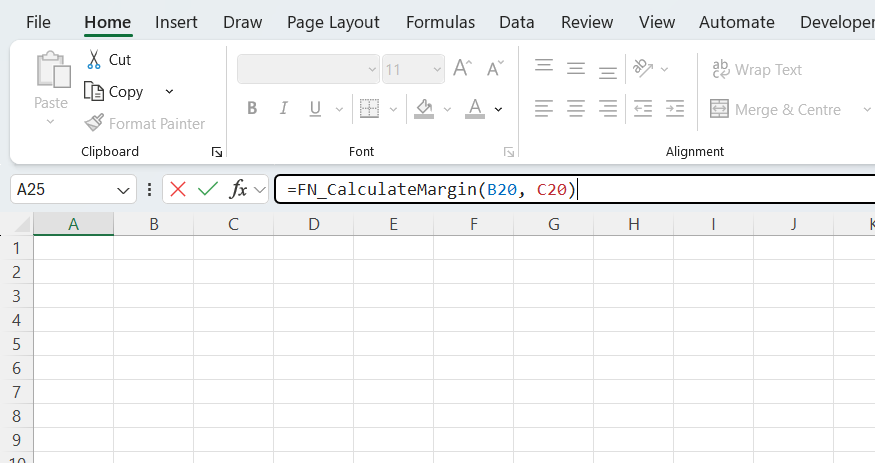Expand the fx function dropdown arrow
Viewport: 875px width, 463px height.
259,190
